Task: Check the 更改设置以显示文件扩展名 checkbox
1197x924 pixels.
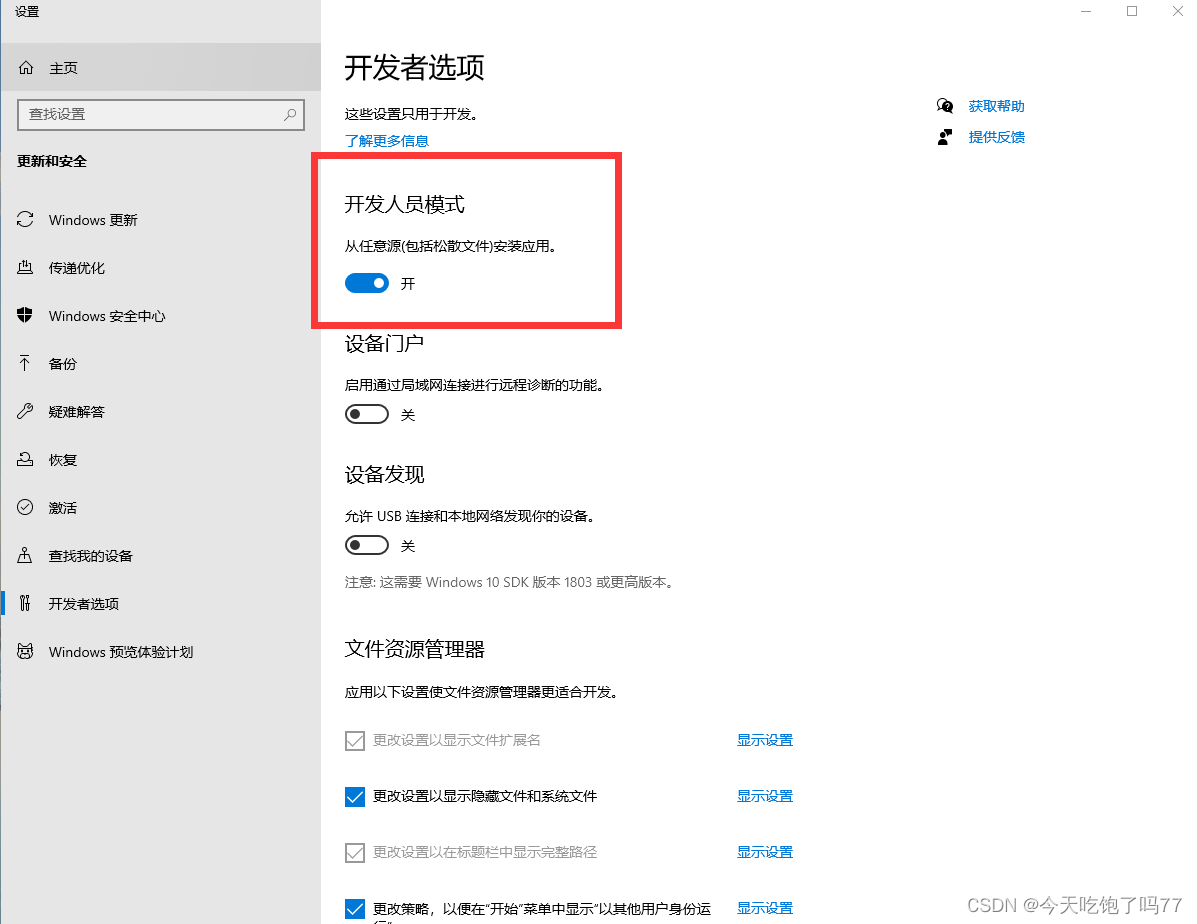Action: pos(355,740)
